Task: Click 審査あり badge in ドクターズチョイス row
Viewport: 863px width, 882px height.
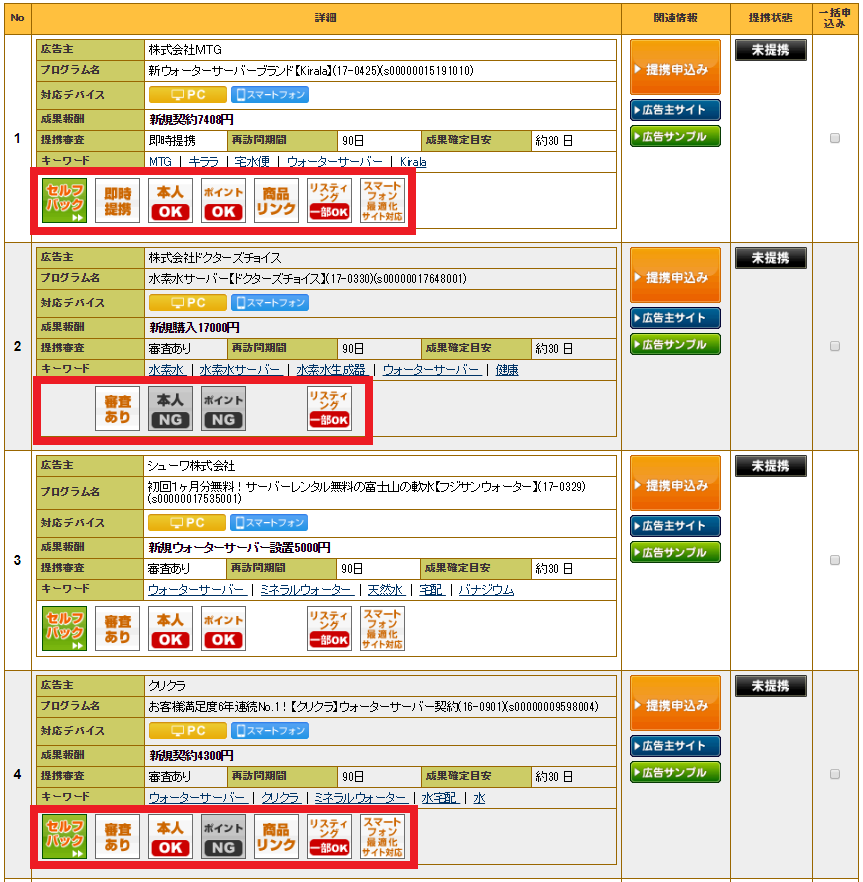Action: pos(117,408)
